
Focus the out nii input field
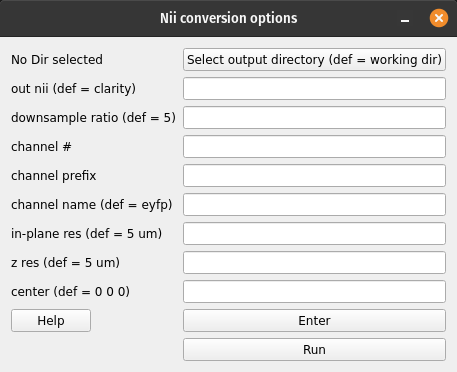pos(314,89)
